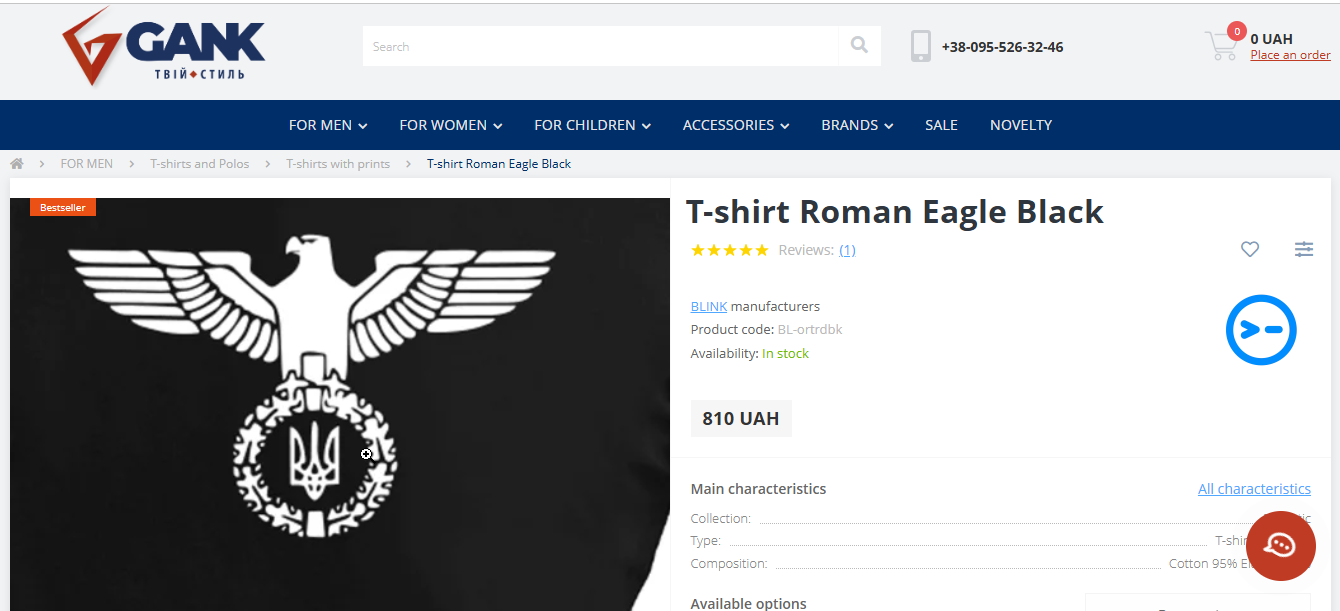Open the live chat bubble

click(x=1280, y=545)
